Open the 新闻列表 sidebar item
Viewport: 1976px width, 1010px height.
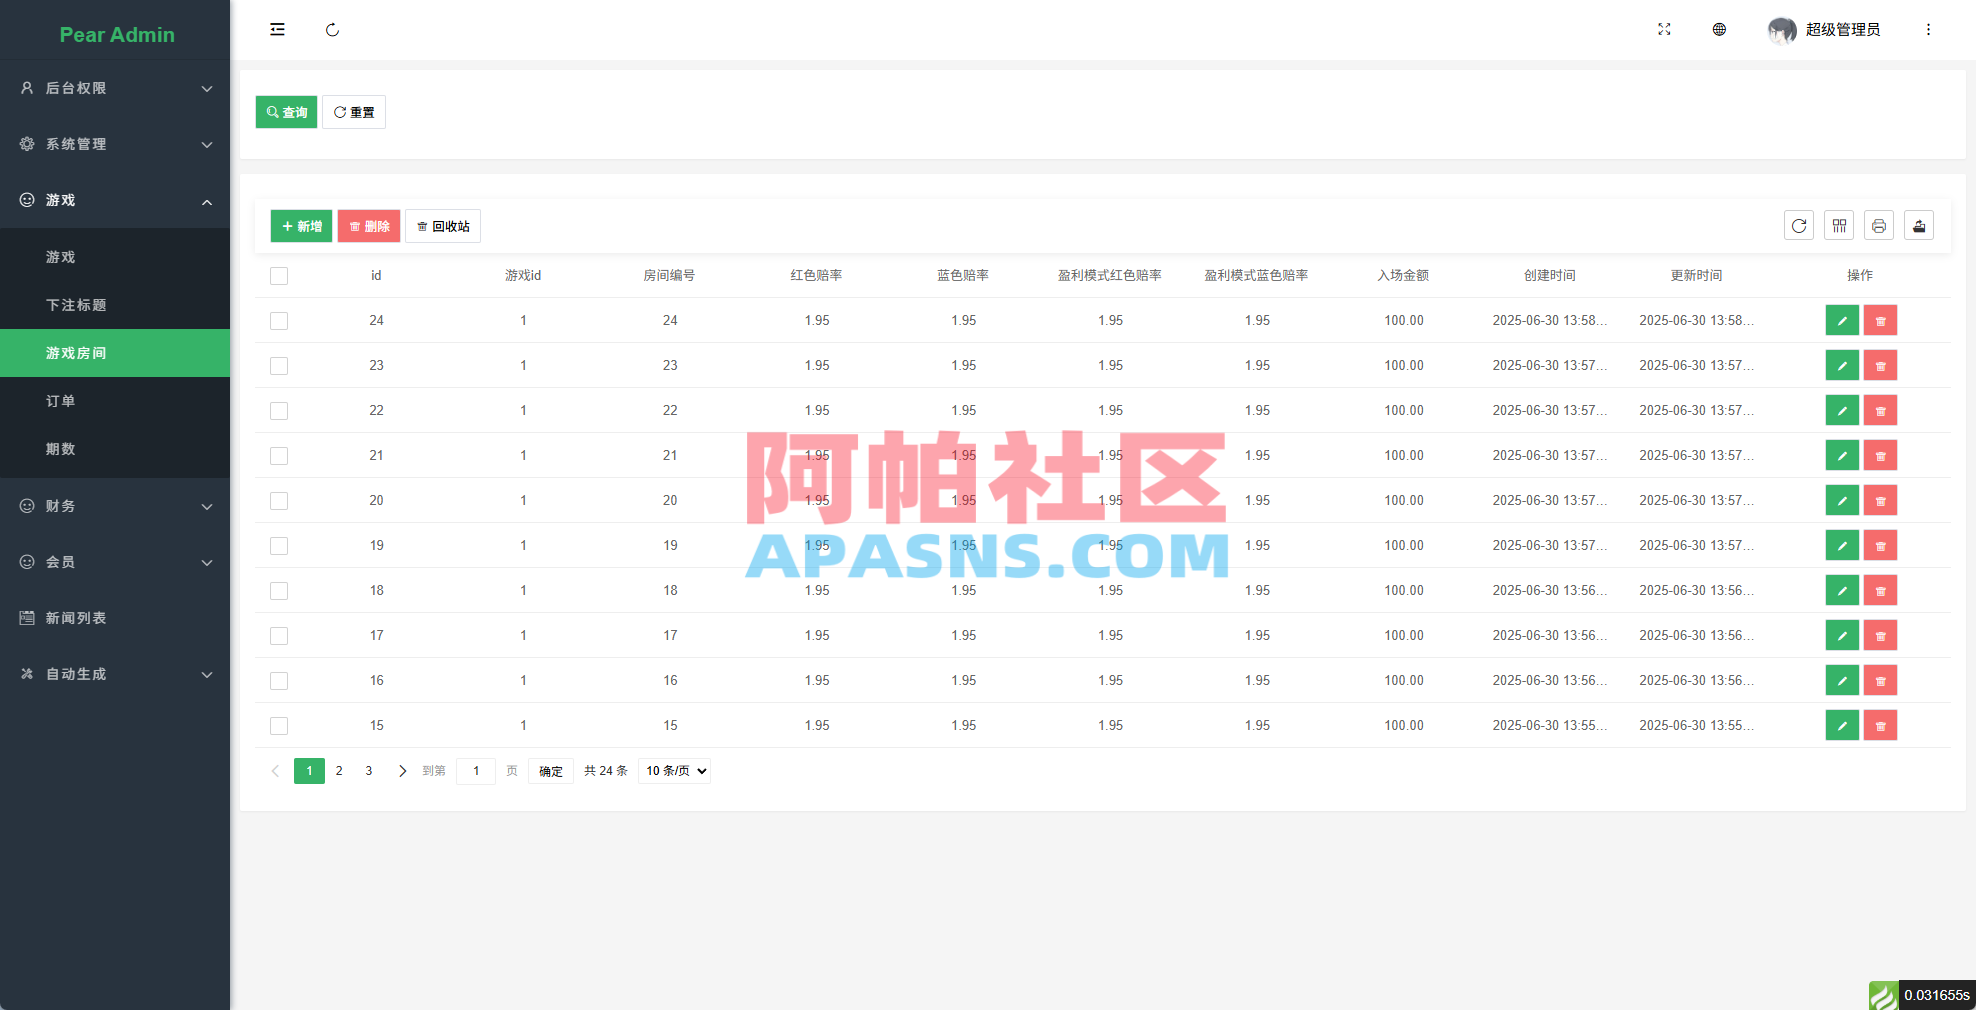click(115, 618)
